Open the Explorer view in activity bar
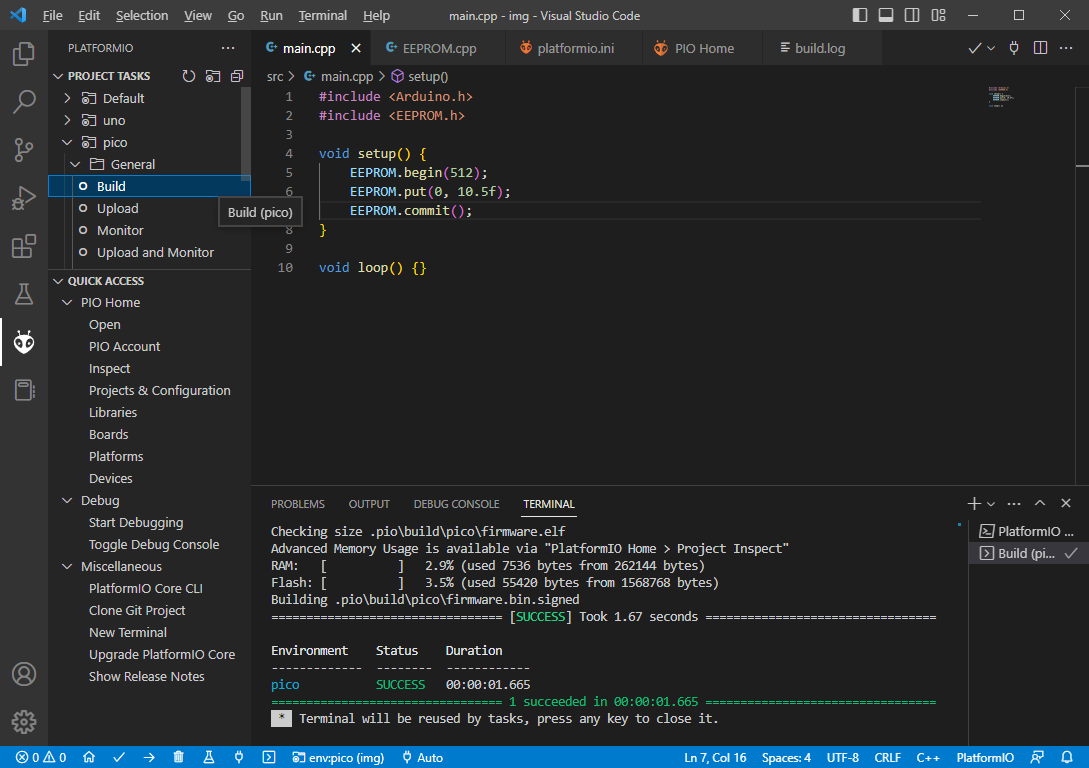 [x=24, y=53]
